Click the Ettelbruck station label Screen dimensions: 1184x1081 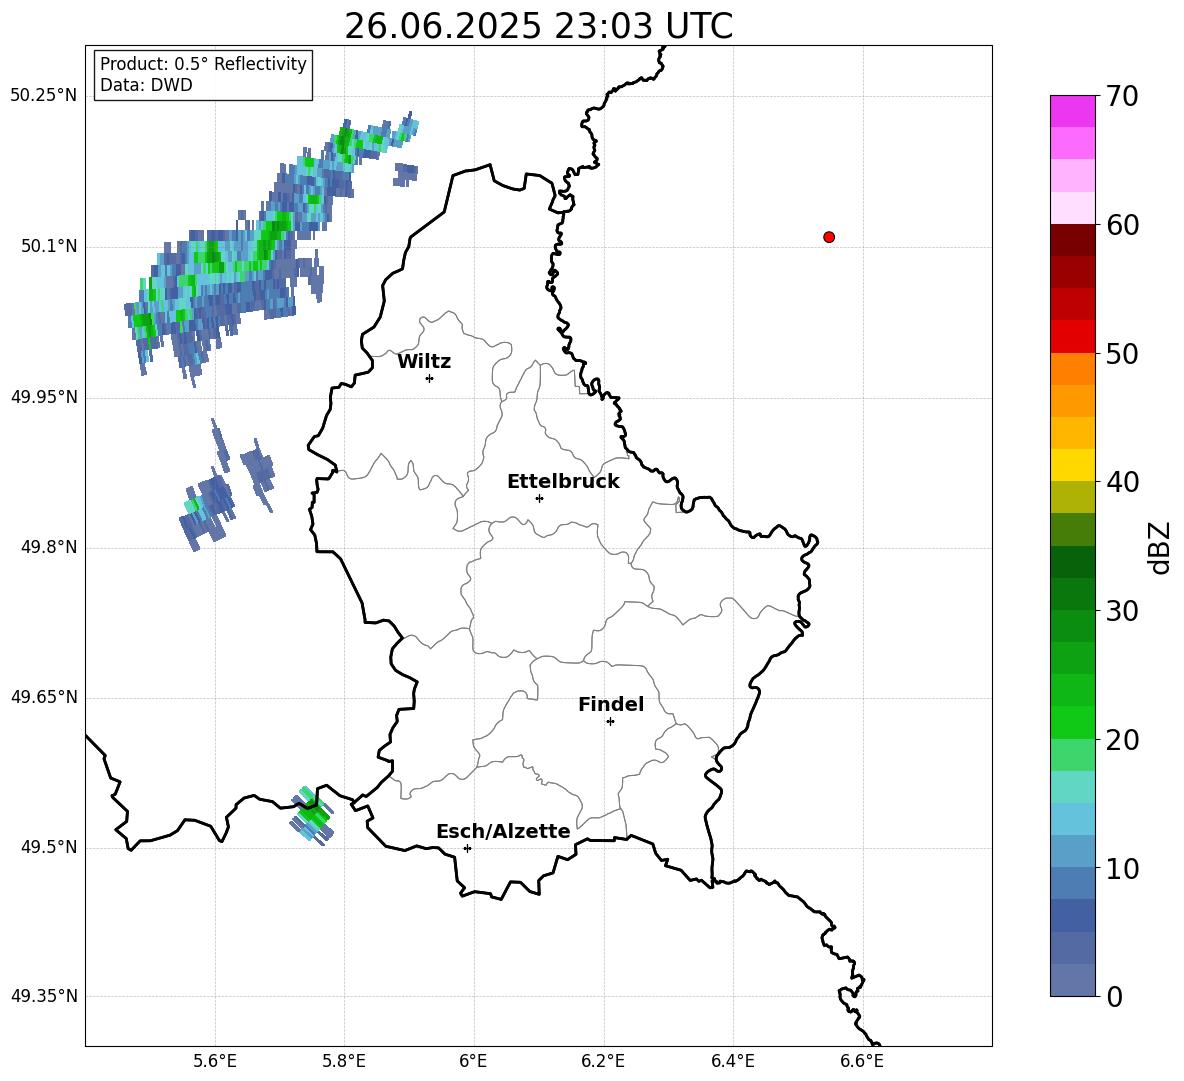tap(563, 482)
